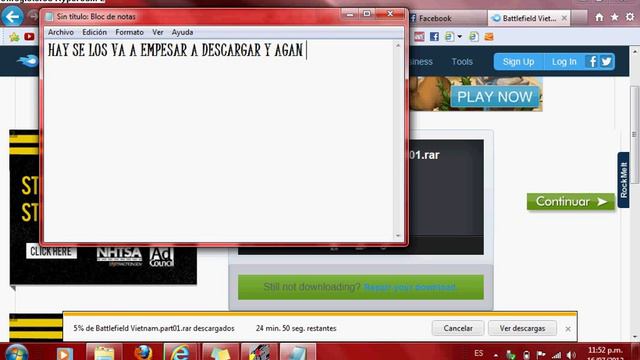Click the browser Back arrow button
The width and height of the screenshot is (640, 360).
click(x=12, y=17)
